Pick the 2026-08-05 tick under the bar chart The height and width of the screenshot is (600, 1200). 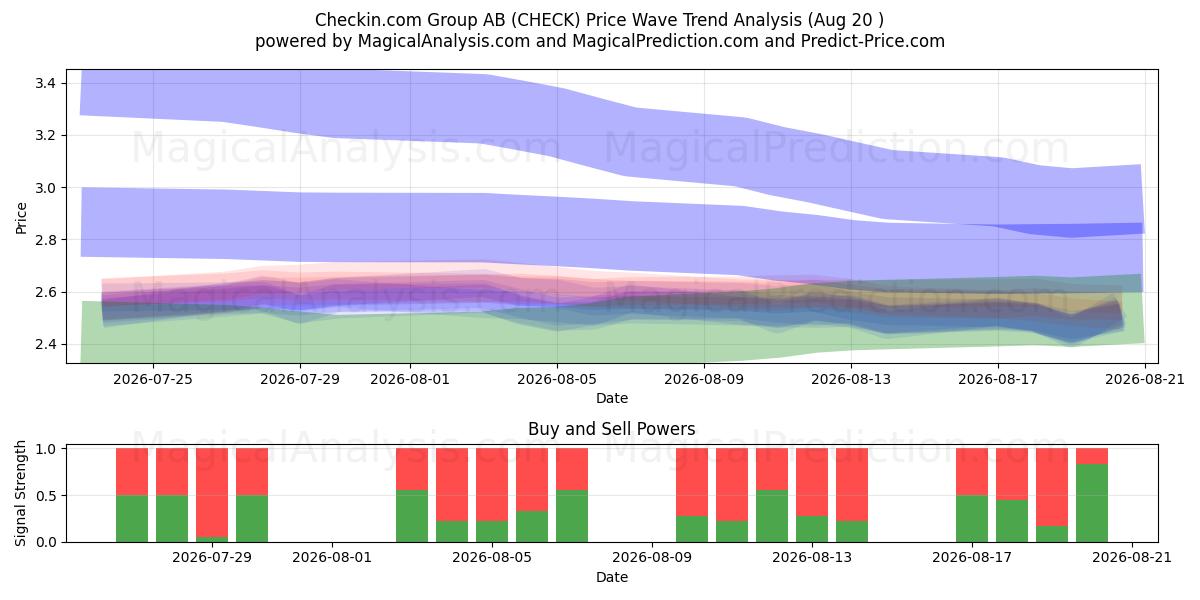pos(492,558)
